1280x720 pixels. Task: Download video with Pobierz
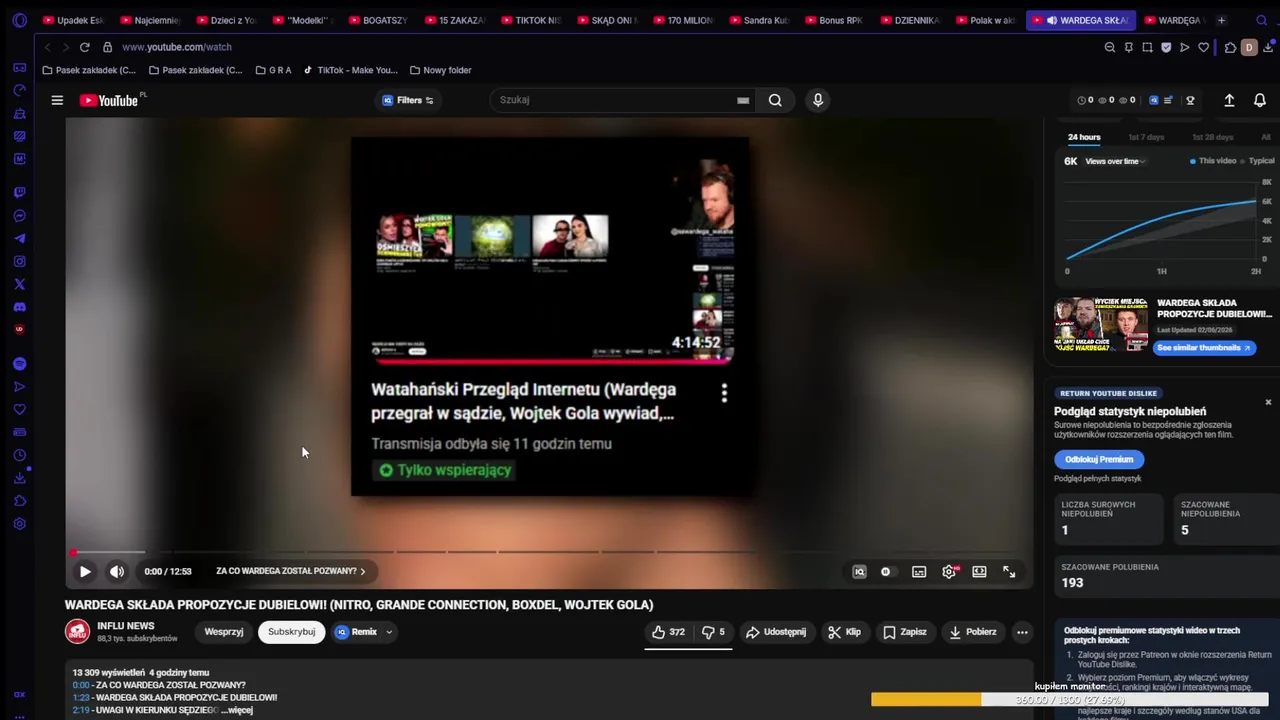tap(972, 632)
